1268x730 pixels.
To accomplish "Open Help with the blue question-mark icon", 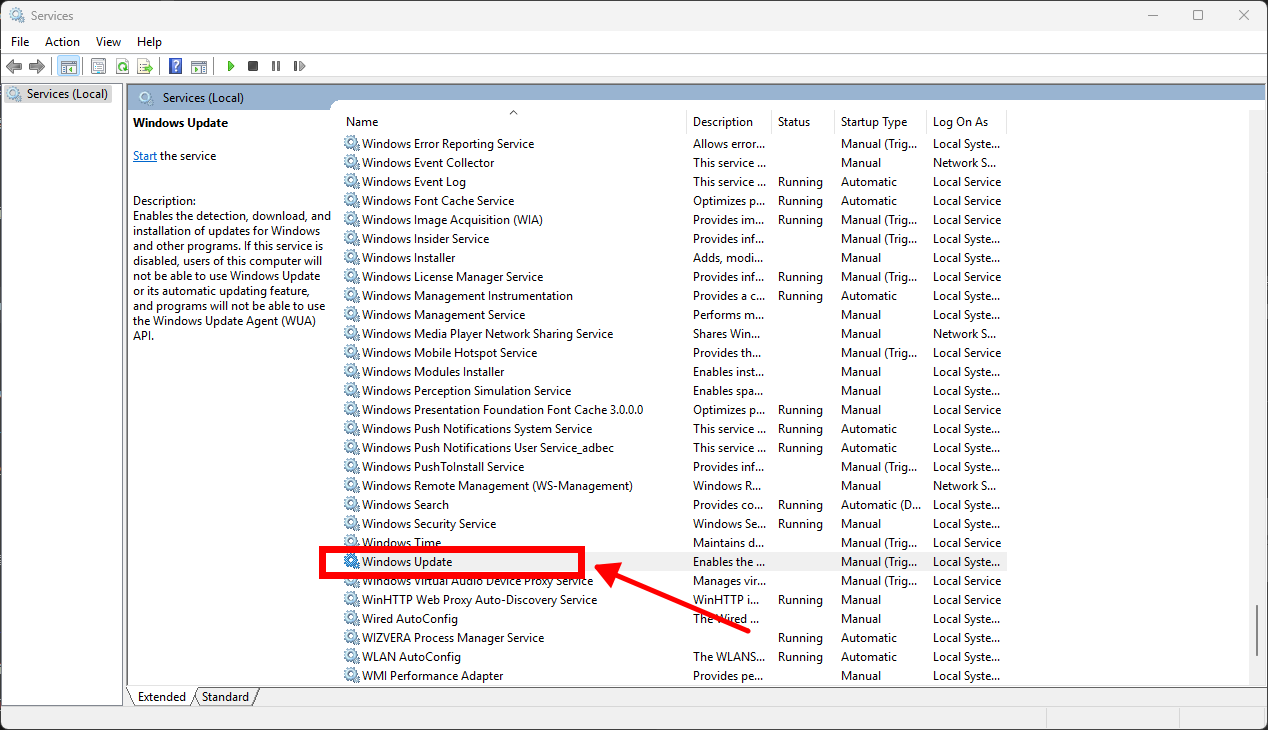I will tap(175, 66).
